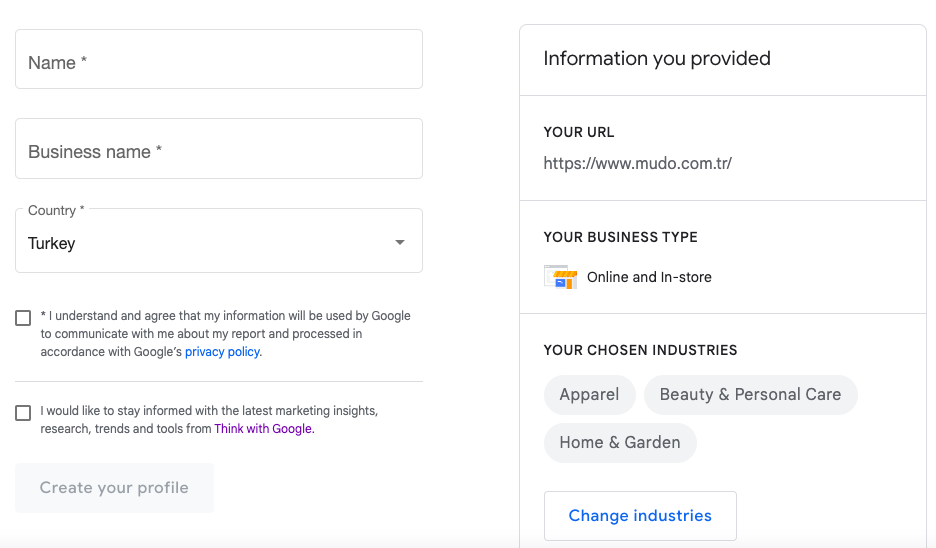Click the Information you provided heading
Viewport: 936px width, 548px height.
[x=657, y=59]
